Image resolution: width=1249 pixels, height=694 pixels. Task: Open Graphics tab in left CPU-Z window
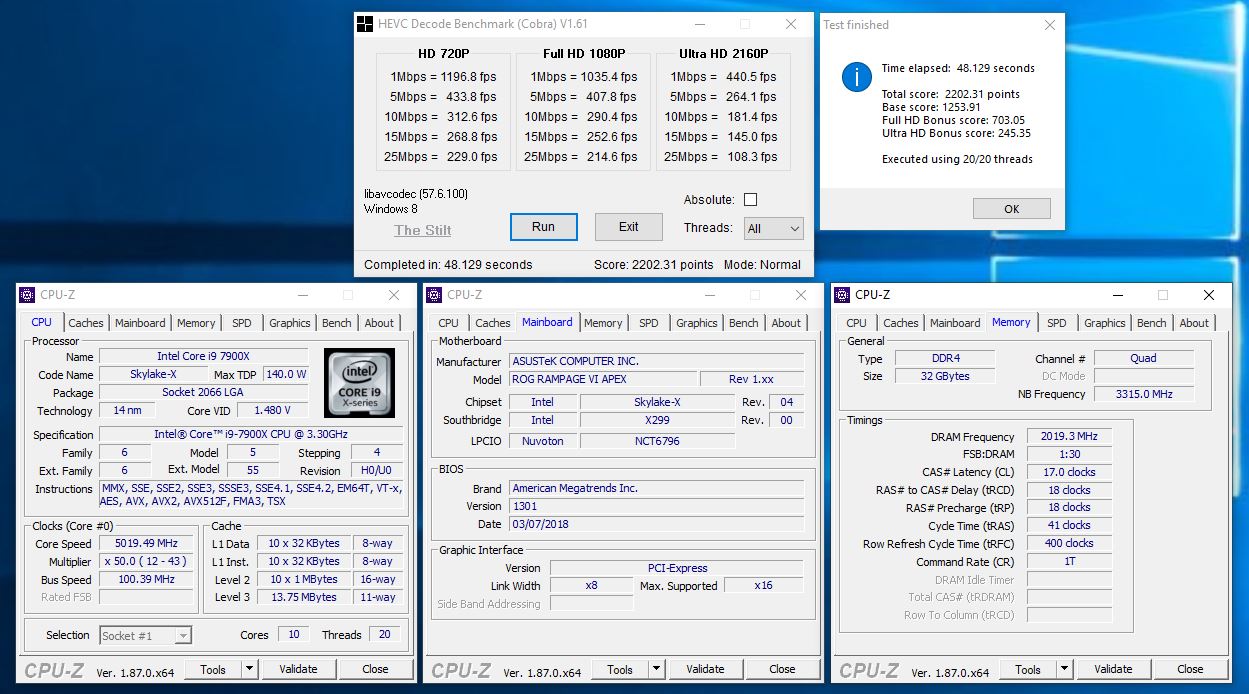[x=290, y=323]
